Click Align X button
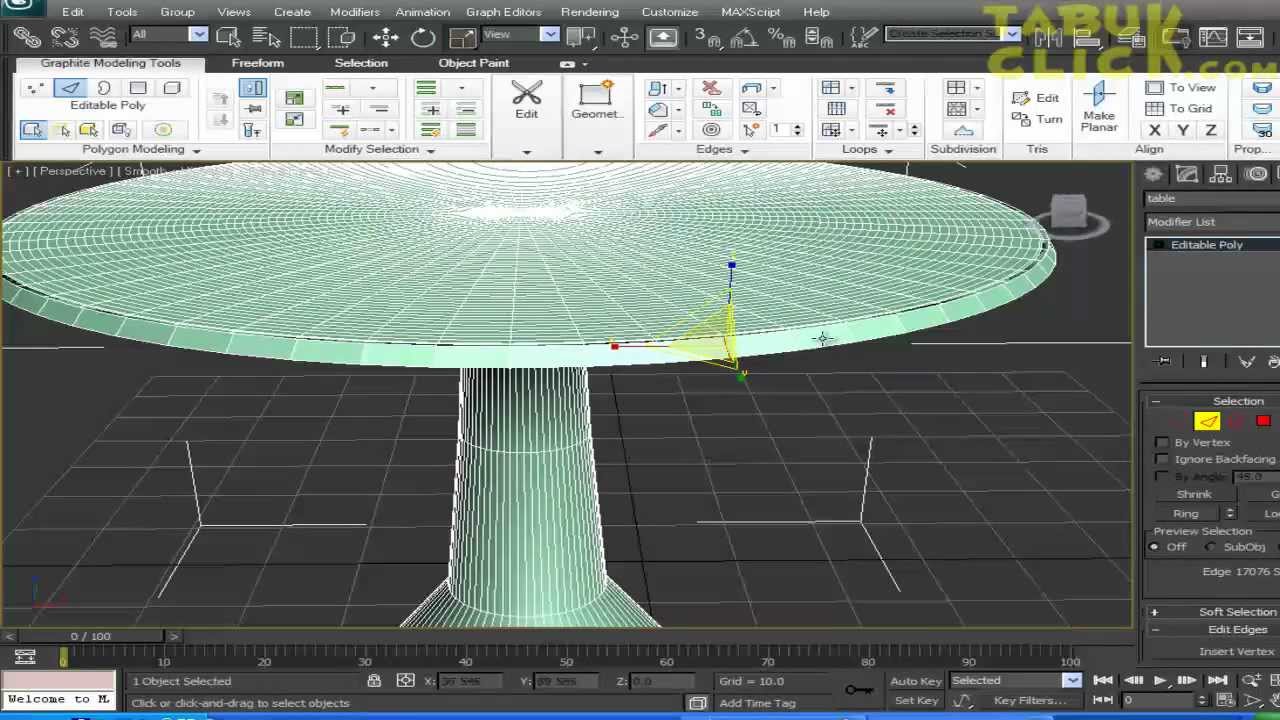1280x720 pixels. [x=1155, y=130]
